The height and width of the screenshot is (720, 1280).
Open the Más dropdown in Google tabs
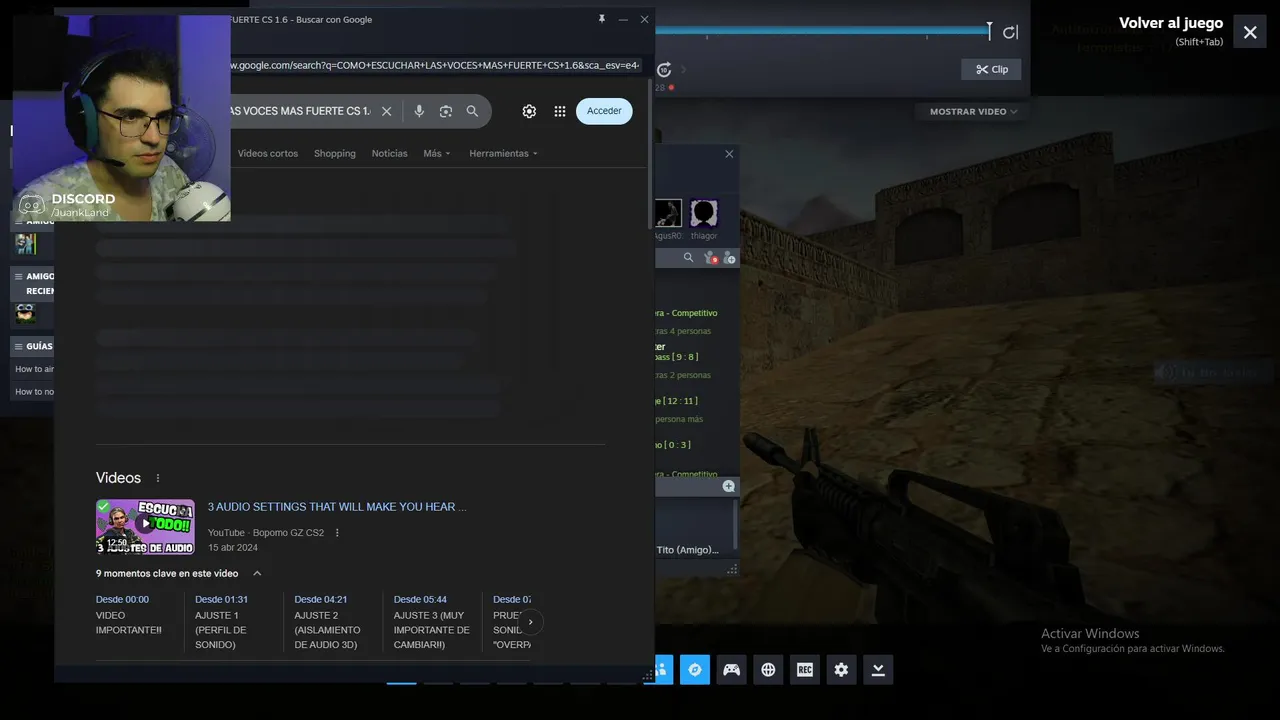(436, 153)
